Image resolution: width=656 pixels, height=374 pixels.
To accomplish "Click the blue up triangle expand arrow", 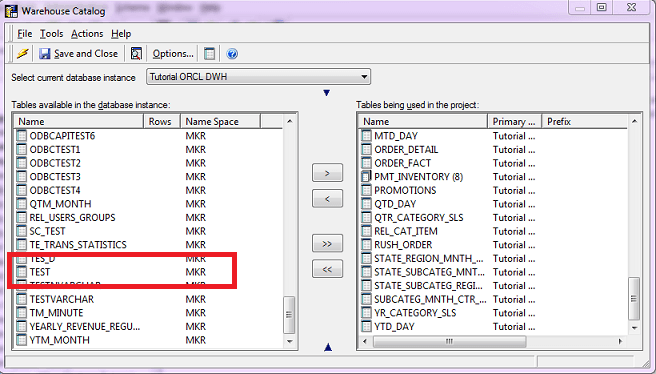I will pos(328,347).
